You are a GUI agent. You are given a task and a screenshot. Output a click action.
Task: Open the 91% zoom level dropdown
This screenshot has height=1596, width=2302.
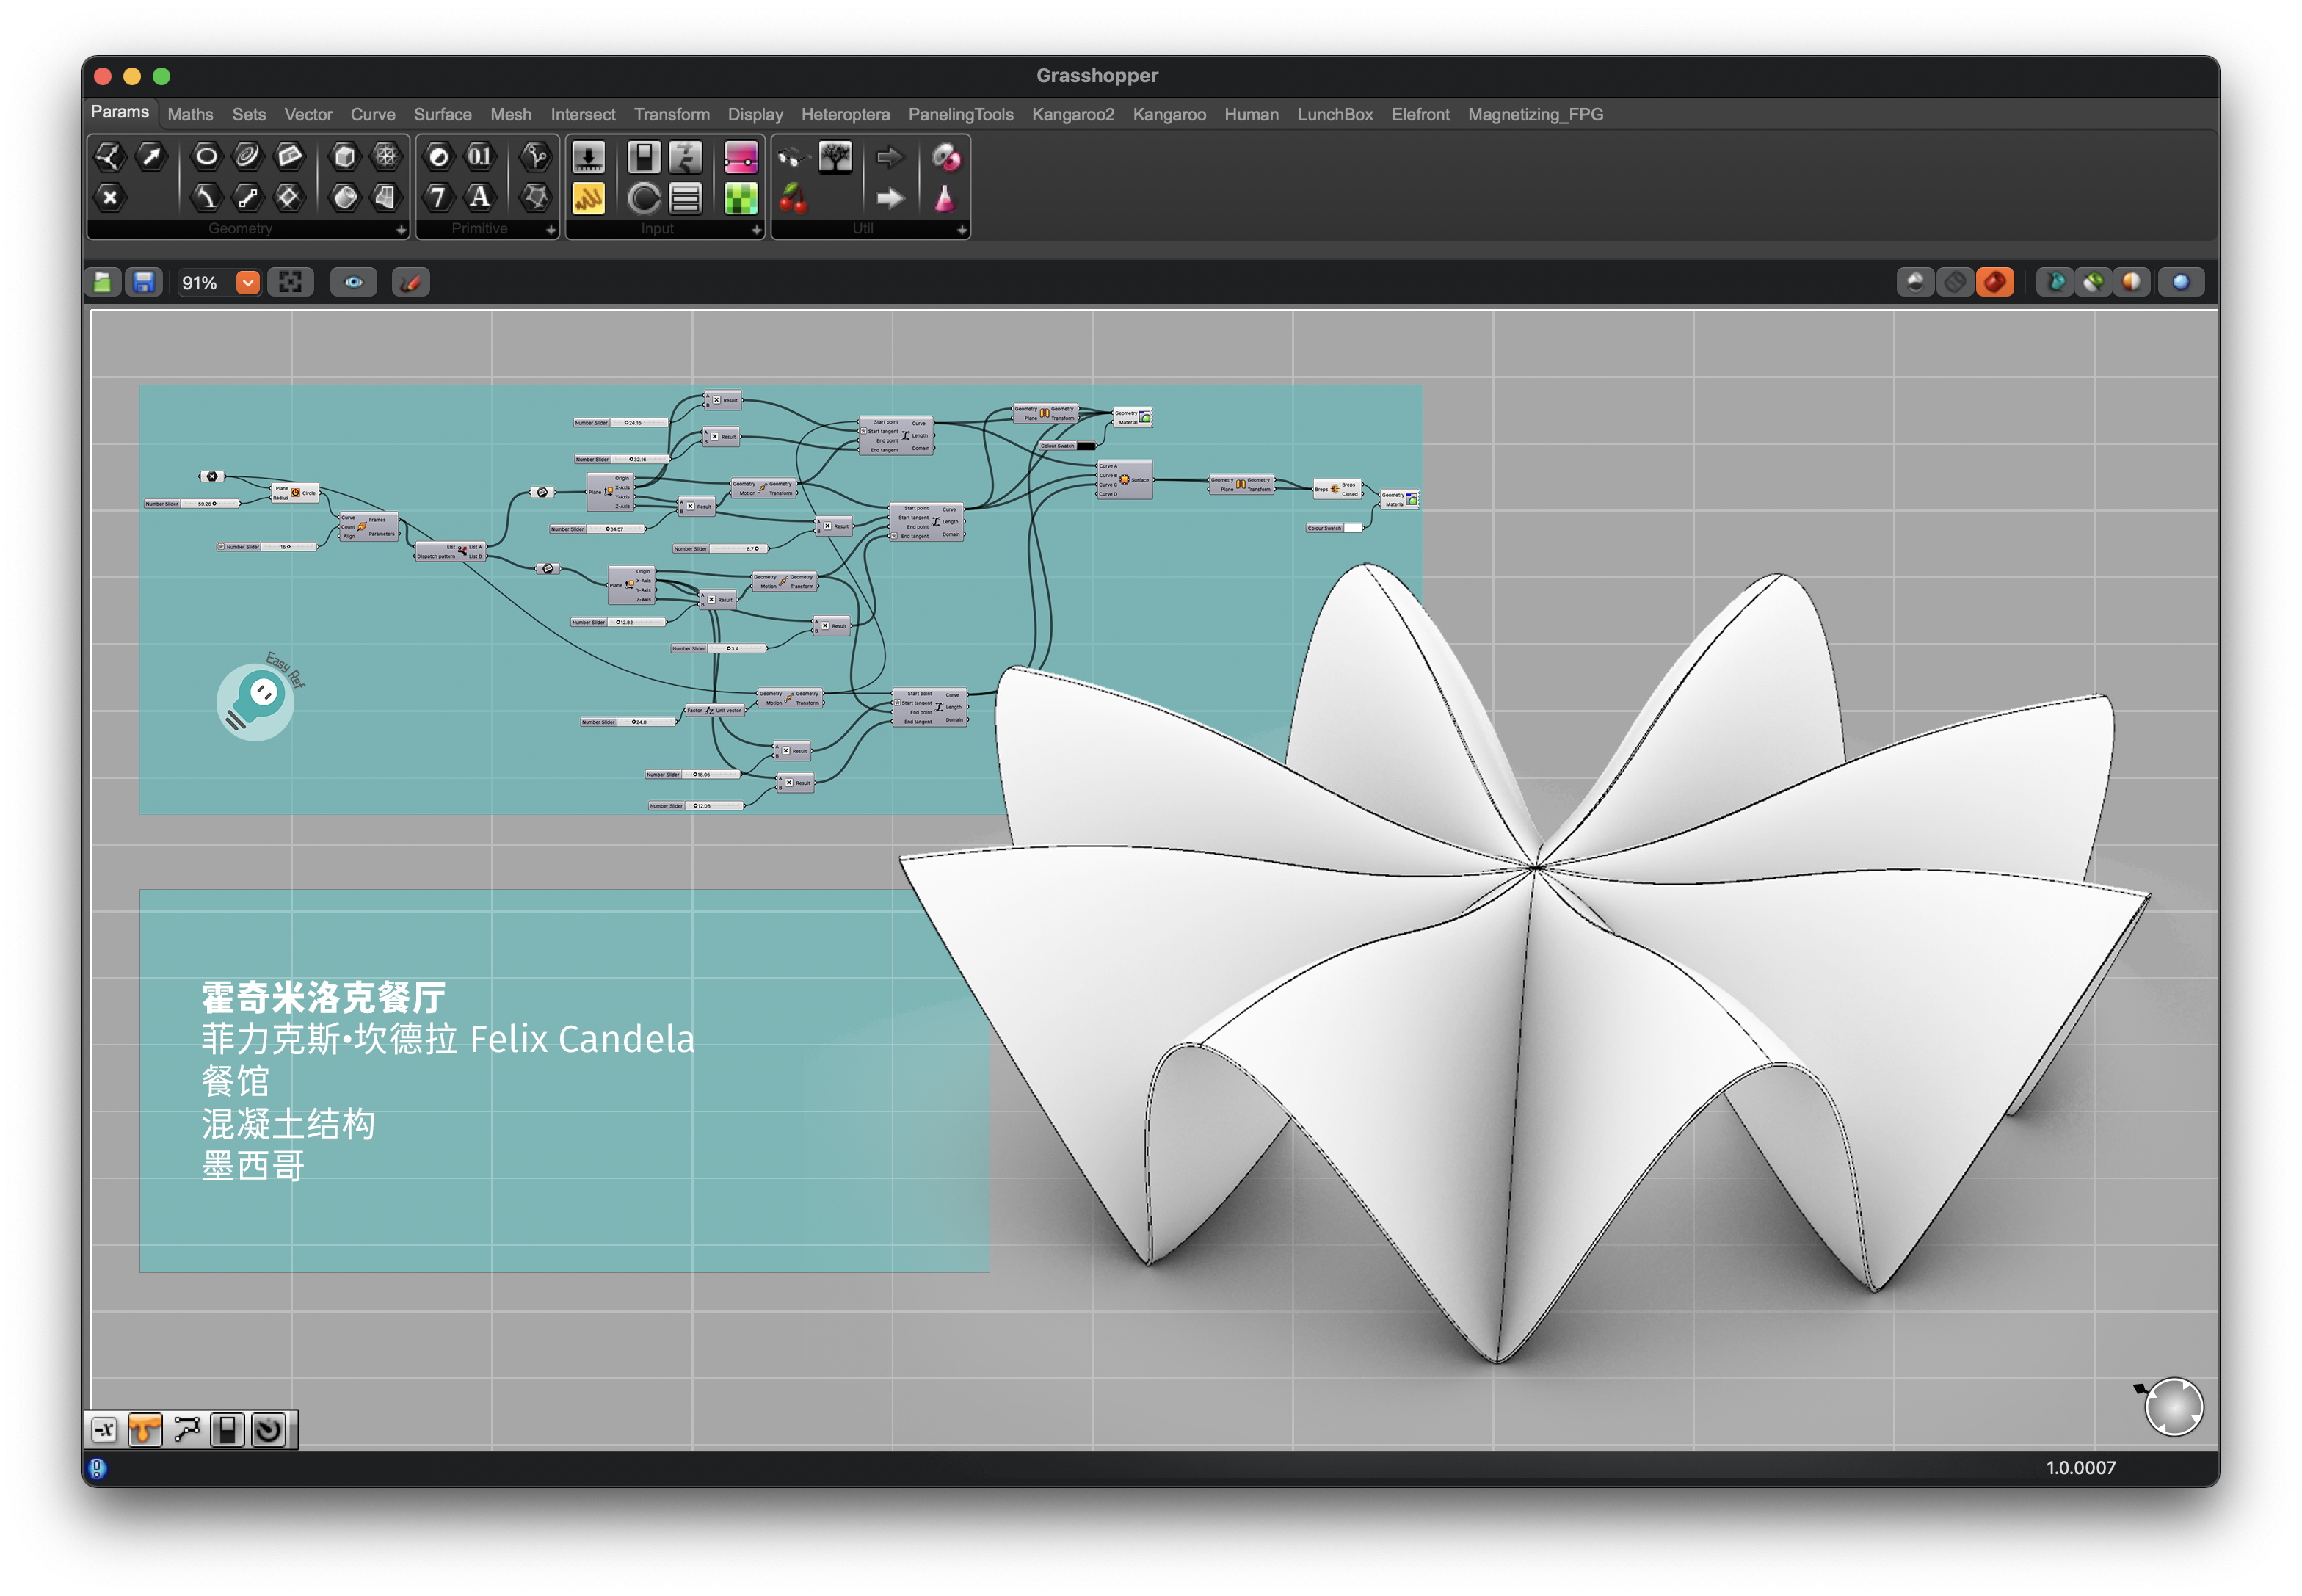point(247,283)
